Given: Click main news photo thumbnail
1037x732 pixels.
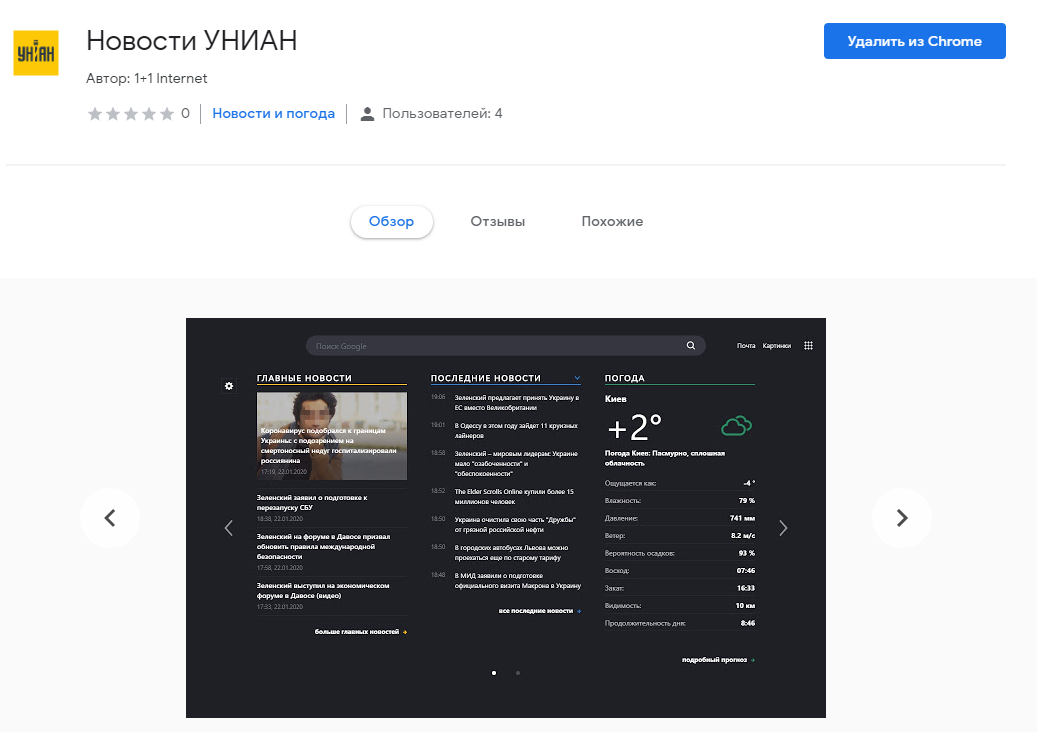Looking at the screenshot, I should [332, 436].
